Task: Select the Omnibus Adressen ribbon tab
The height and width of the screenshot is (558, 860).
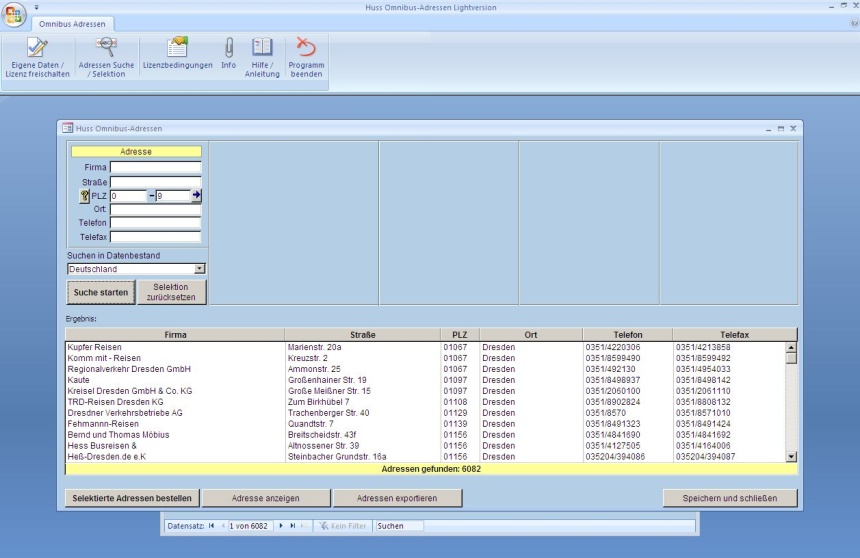Action: (x=72, y=24)
